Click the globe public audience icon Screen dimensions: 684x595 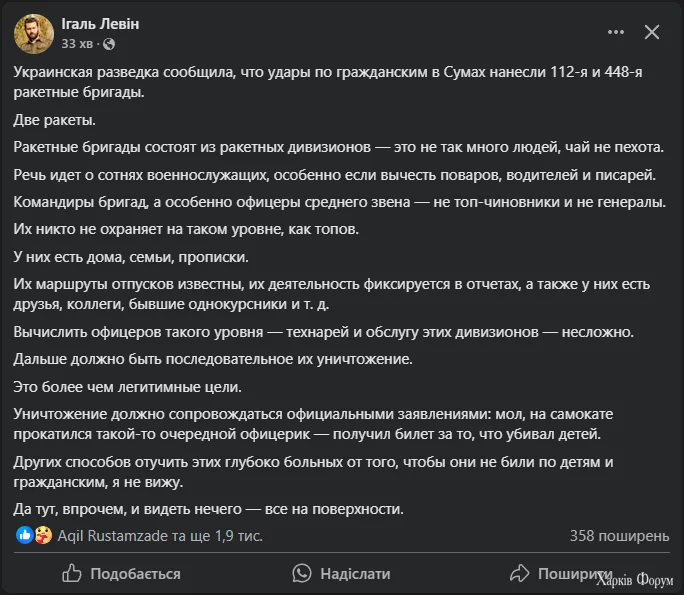tap(109, 44)
